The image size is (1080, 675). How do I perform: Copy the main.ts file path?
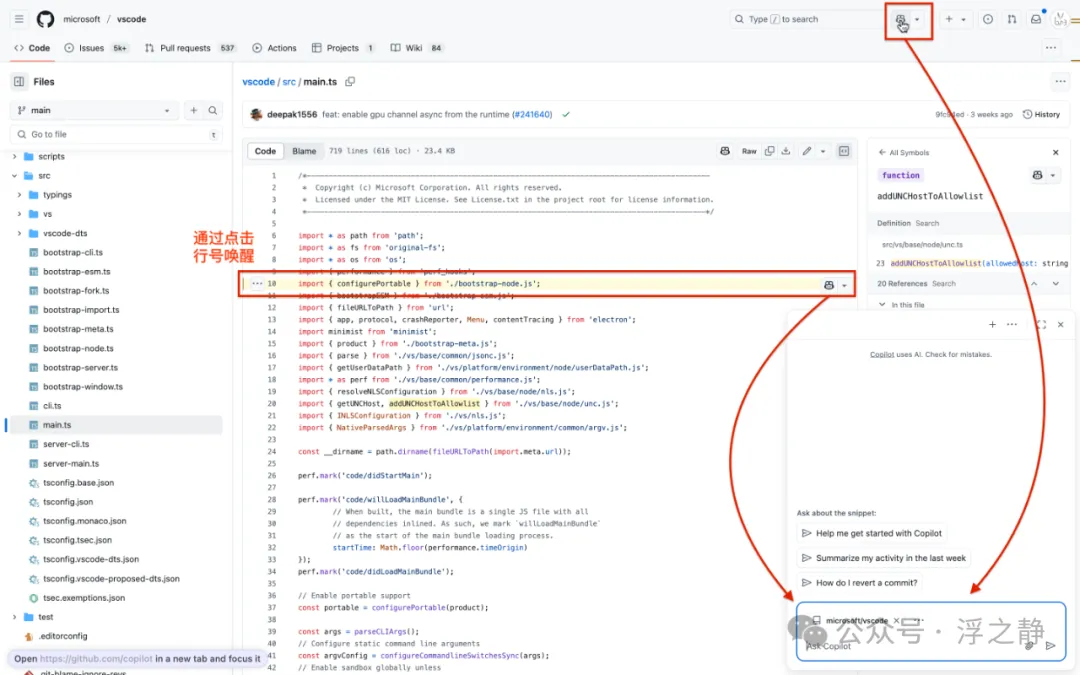coord(350,82)
